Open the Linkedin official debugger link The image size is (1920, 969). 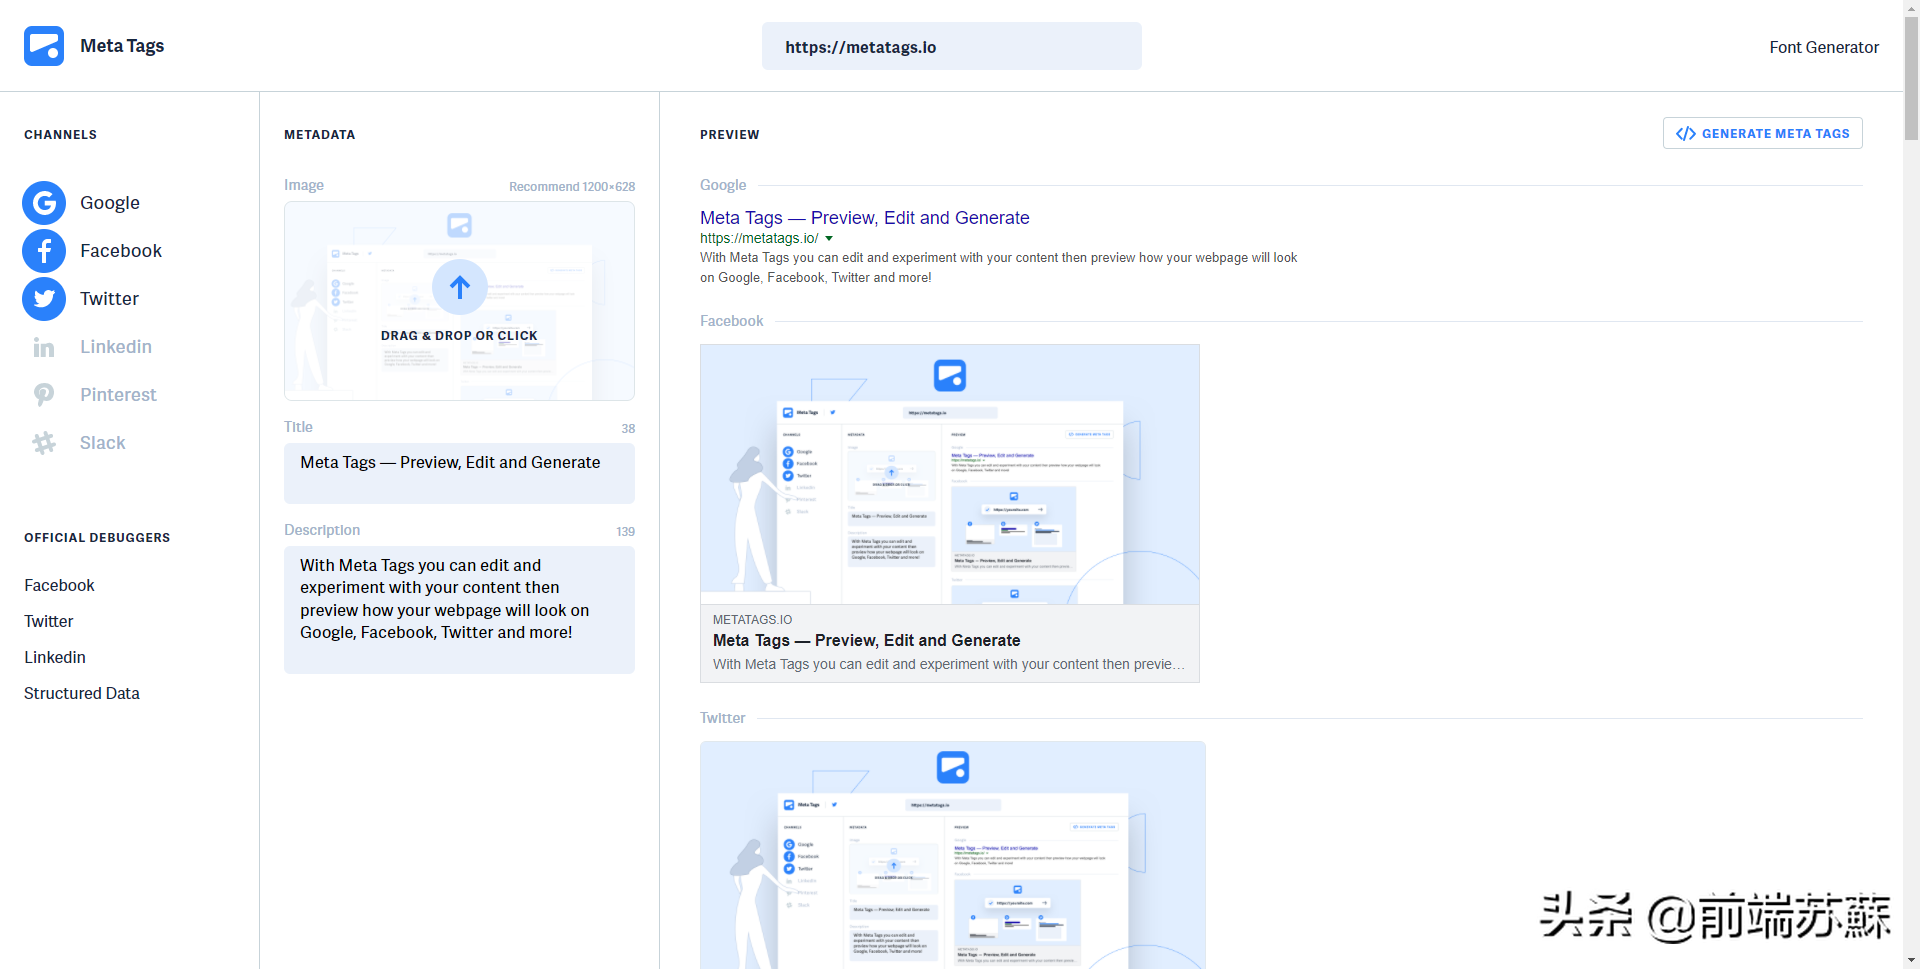(x=55, y=657)
